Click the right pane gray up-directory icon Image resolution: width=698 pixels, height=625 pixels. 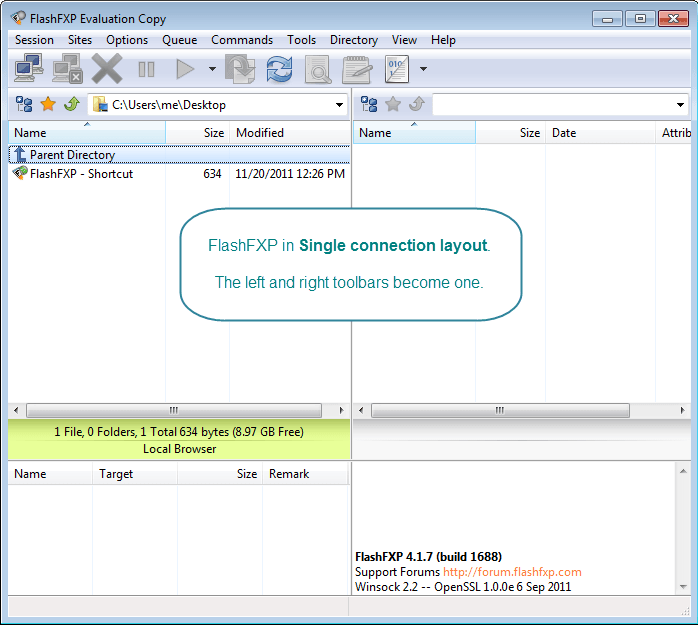click(417, 104)
